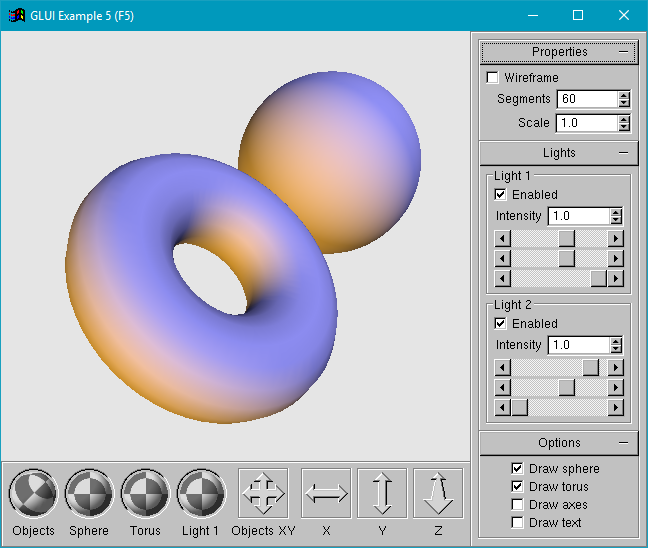This screenshot has width=648, height=548.
Task: Maximize the GLUI Example 5 window
Action: pyautogui.click(x=578, y=16)
